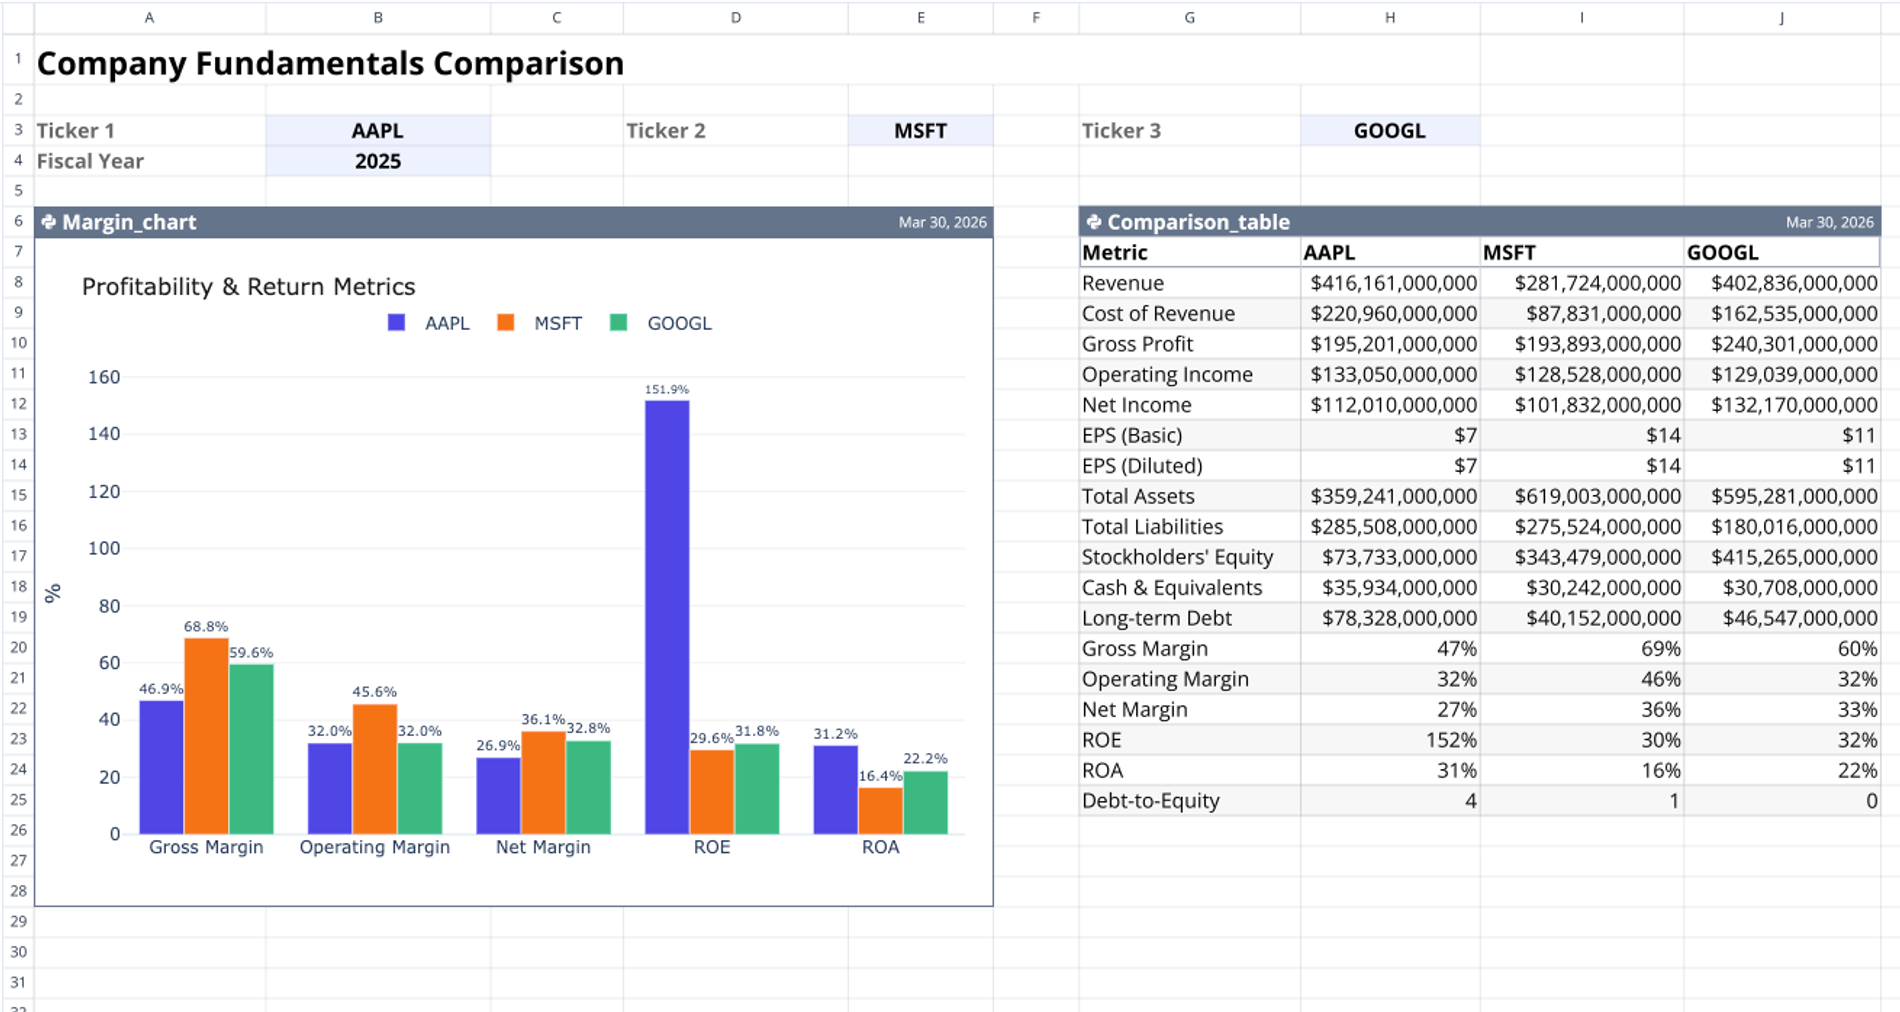
Task: Select the Ticker 2 input cell containing MSFT
Action: tap(920, 131)
